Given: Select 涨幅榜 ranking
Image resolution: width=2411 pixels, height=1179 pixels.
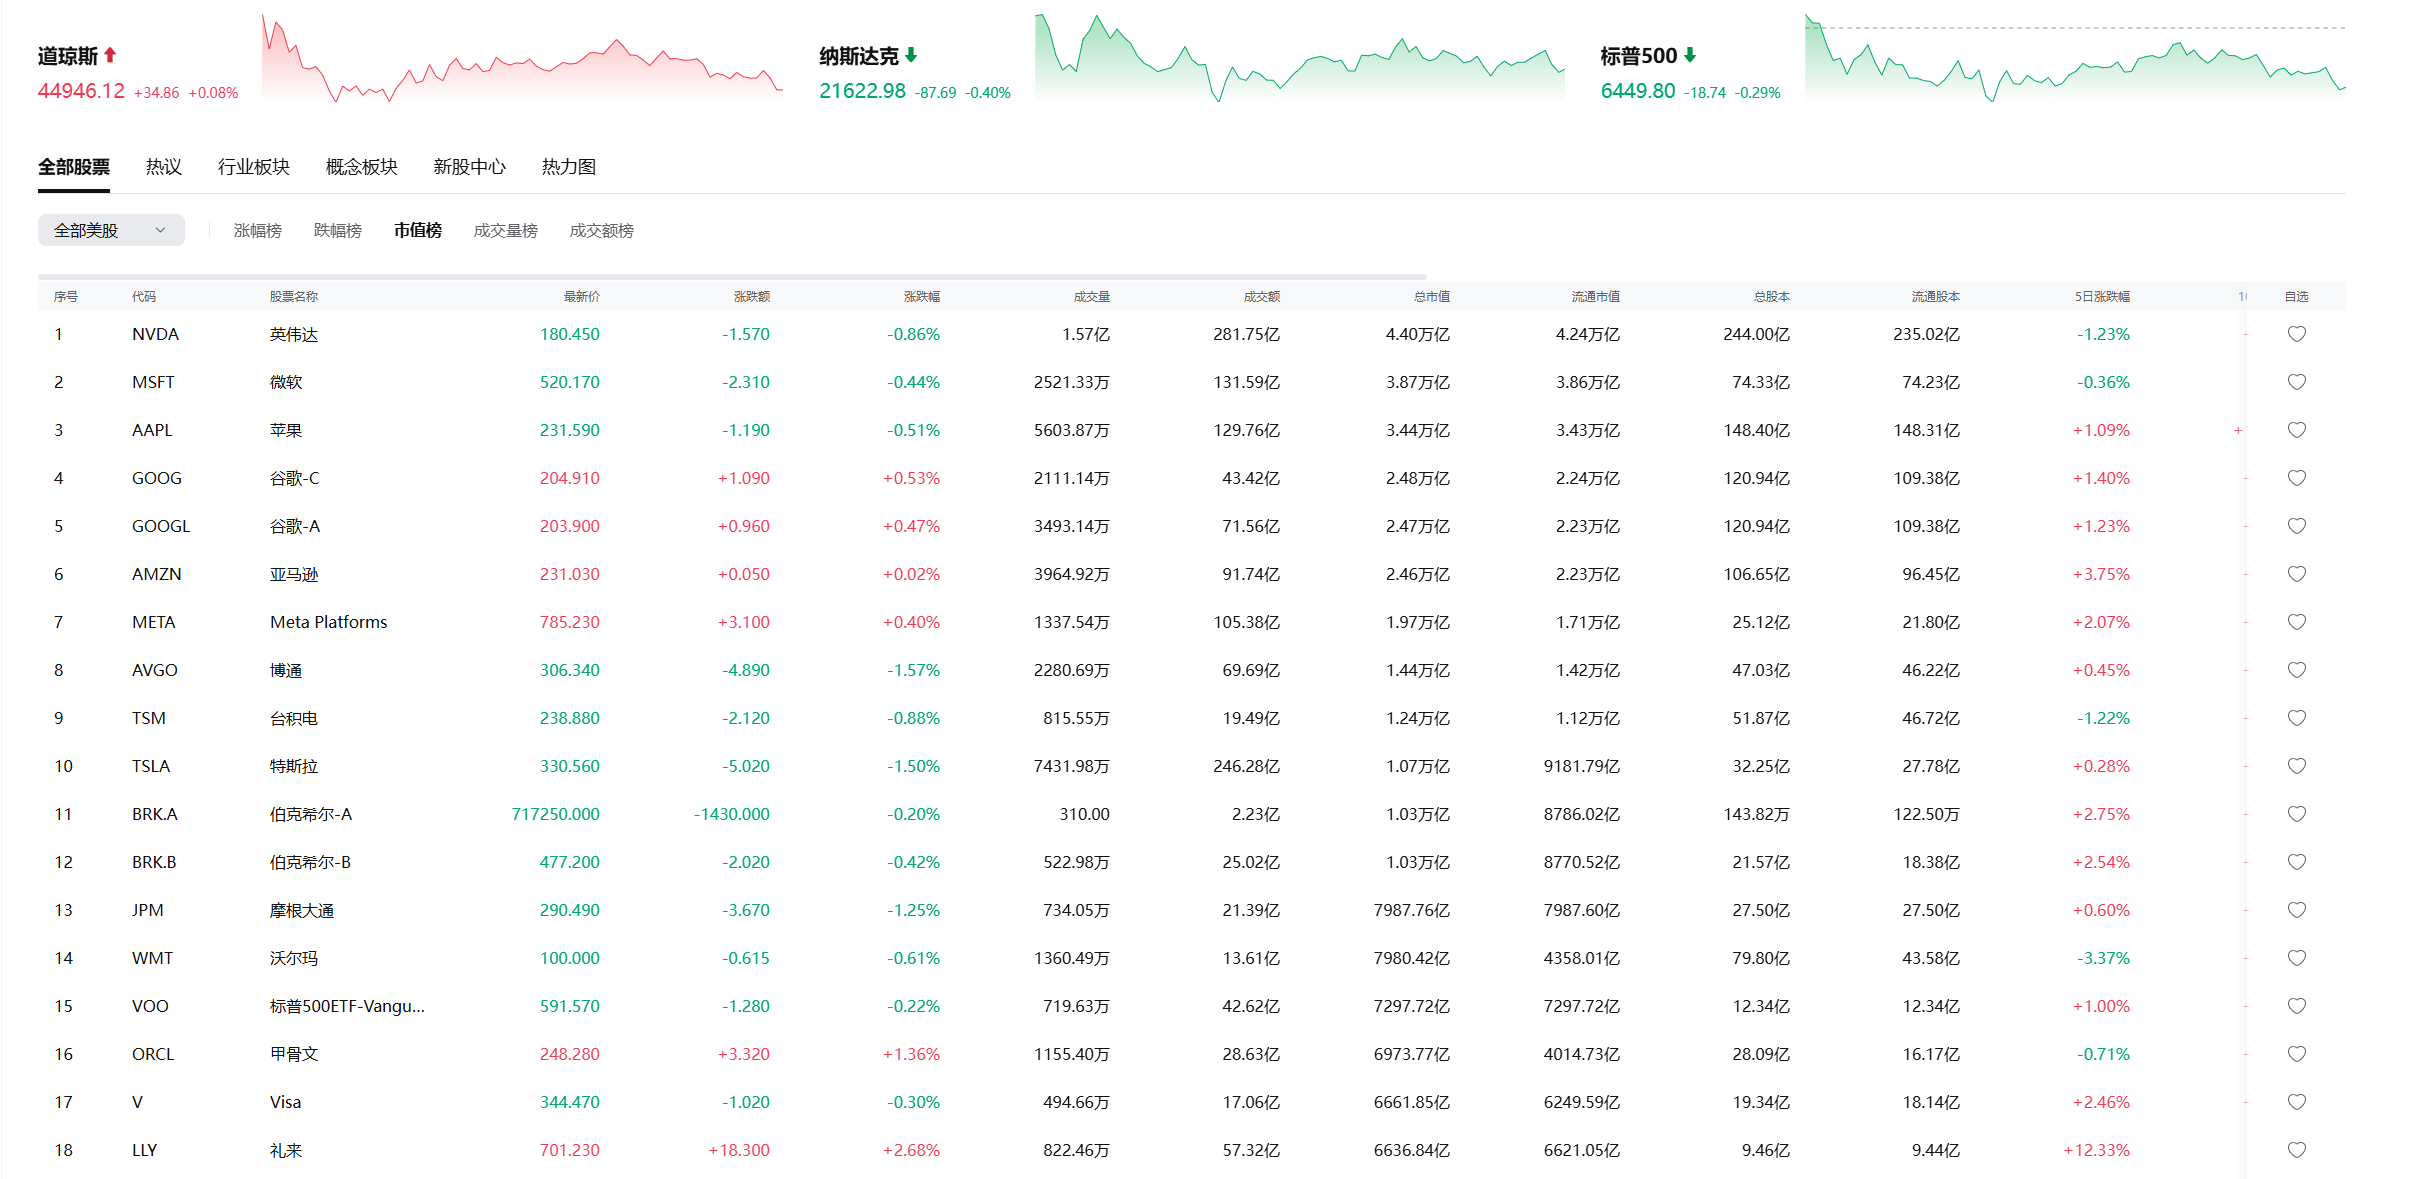Looking at the screenshot, I should (258, 231).
